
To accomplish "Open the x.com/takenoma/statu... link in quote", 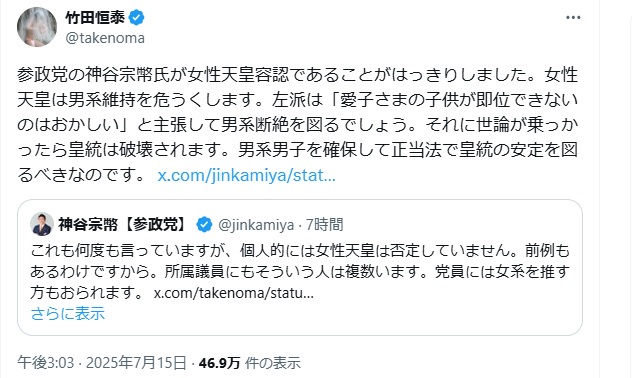I will coord(233,293).
